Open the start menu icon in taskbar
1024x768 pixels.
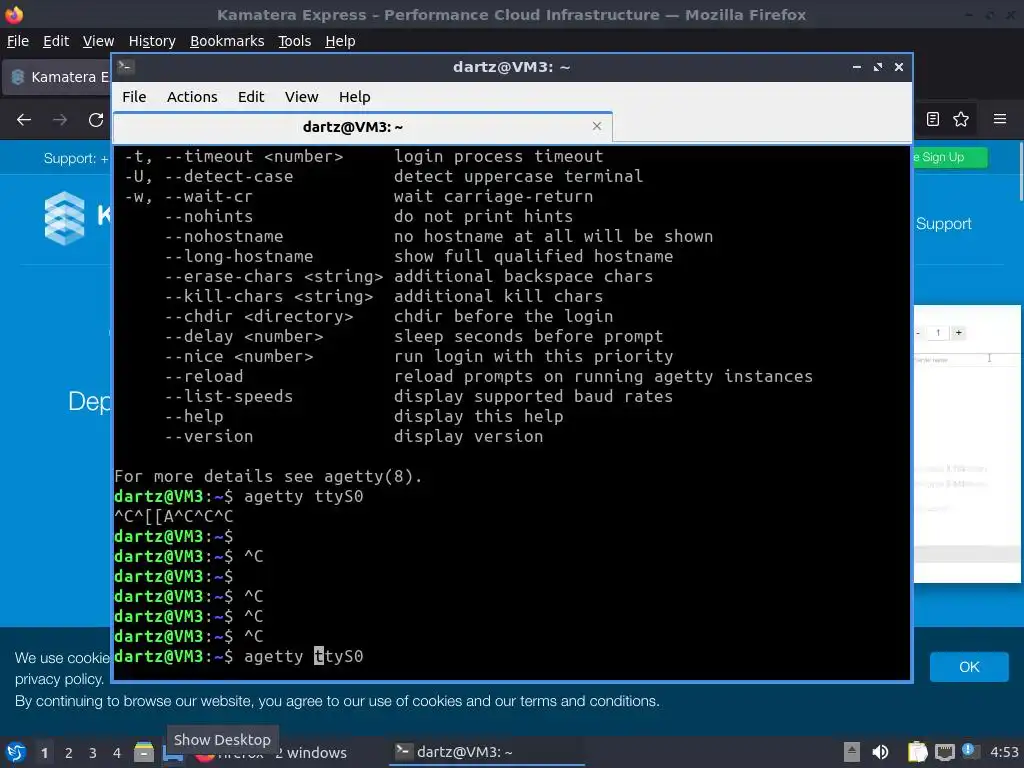pyautogui.click(x=16, y=752)
